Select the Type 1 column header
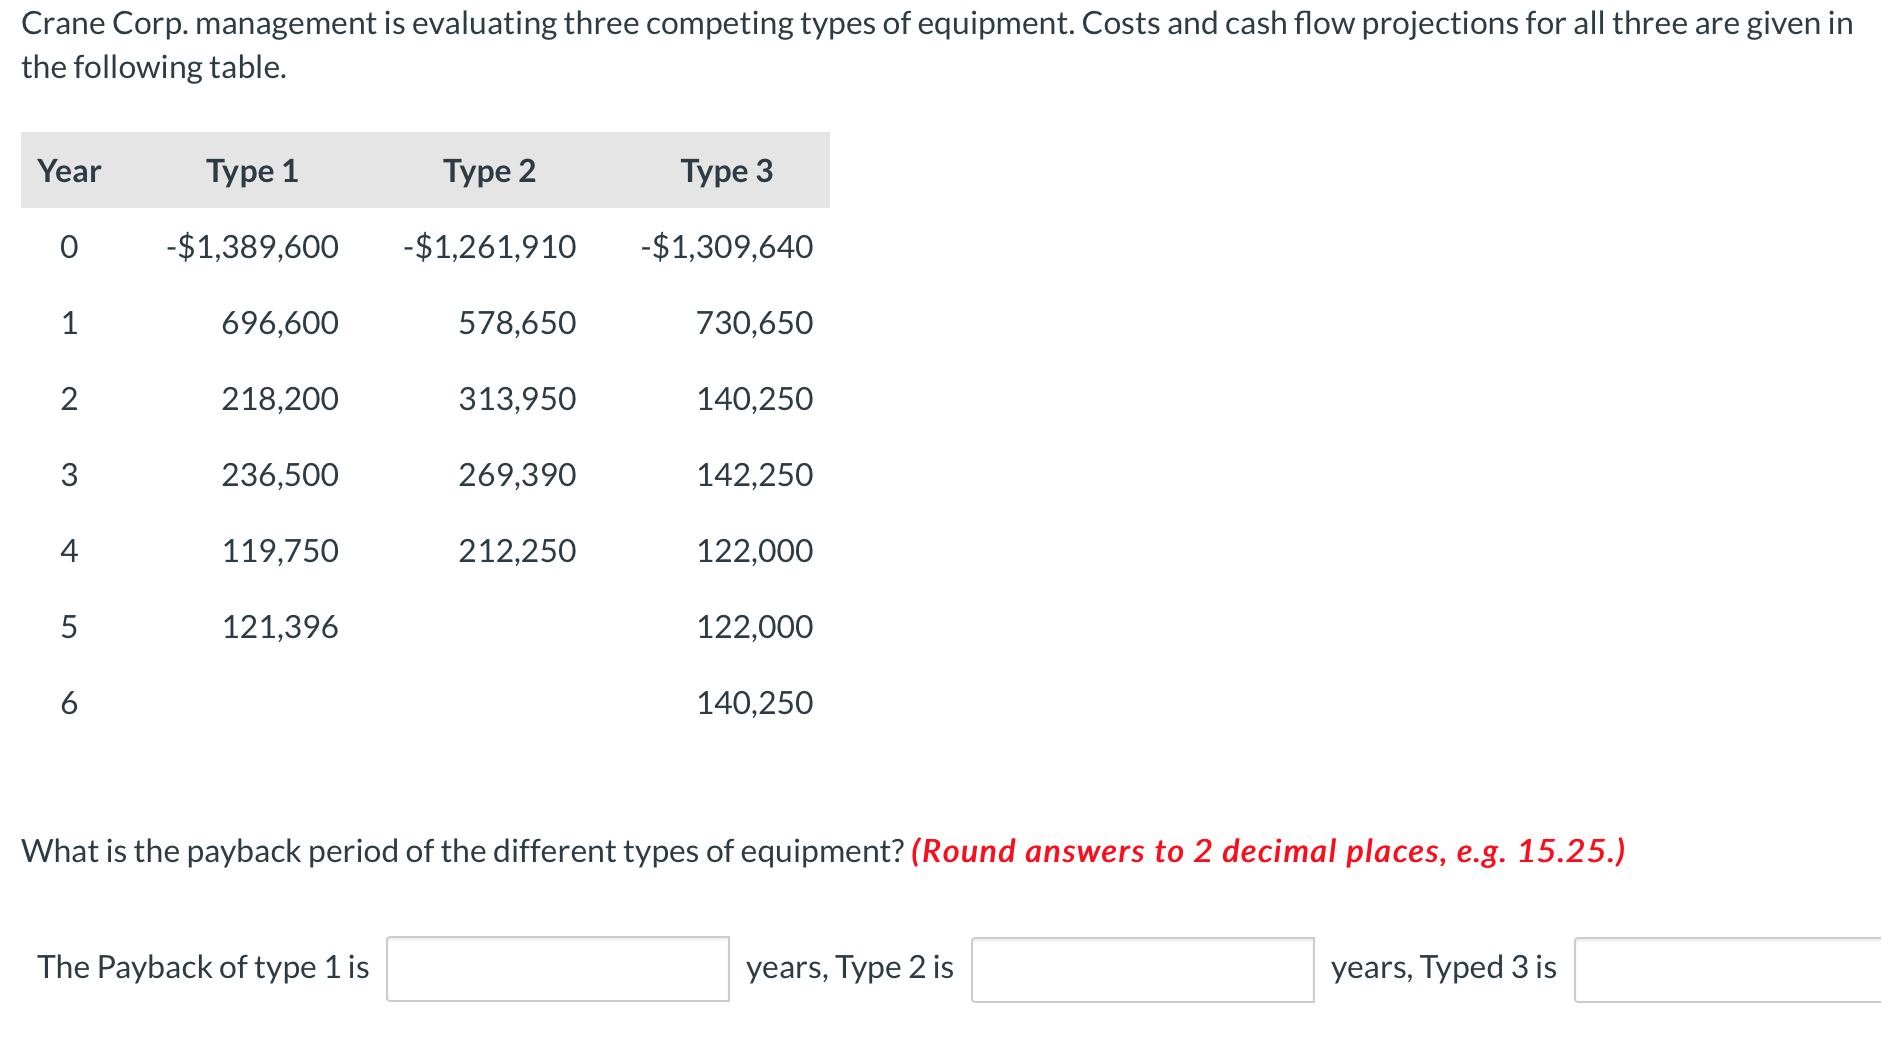Viewport: 1902px width, 1062px height. (252, 171)
